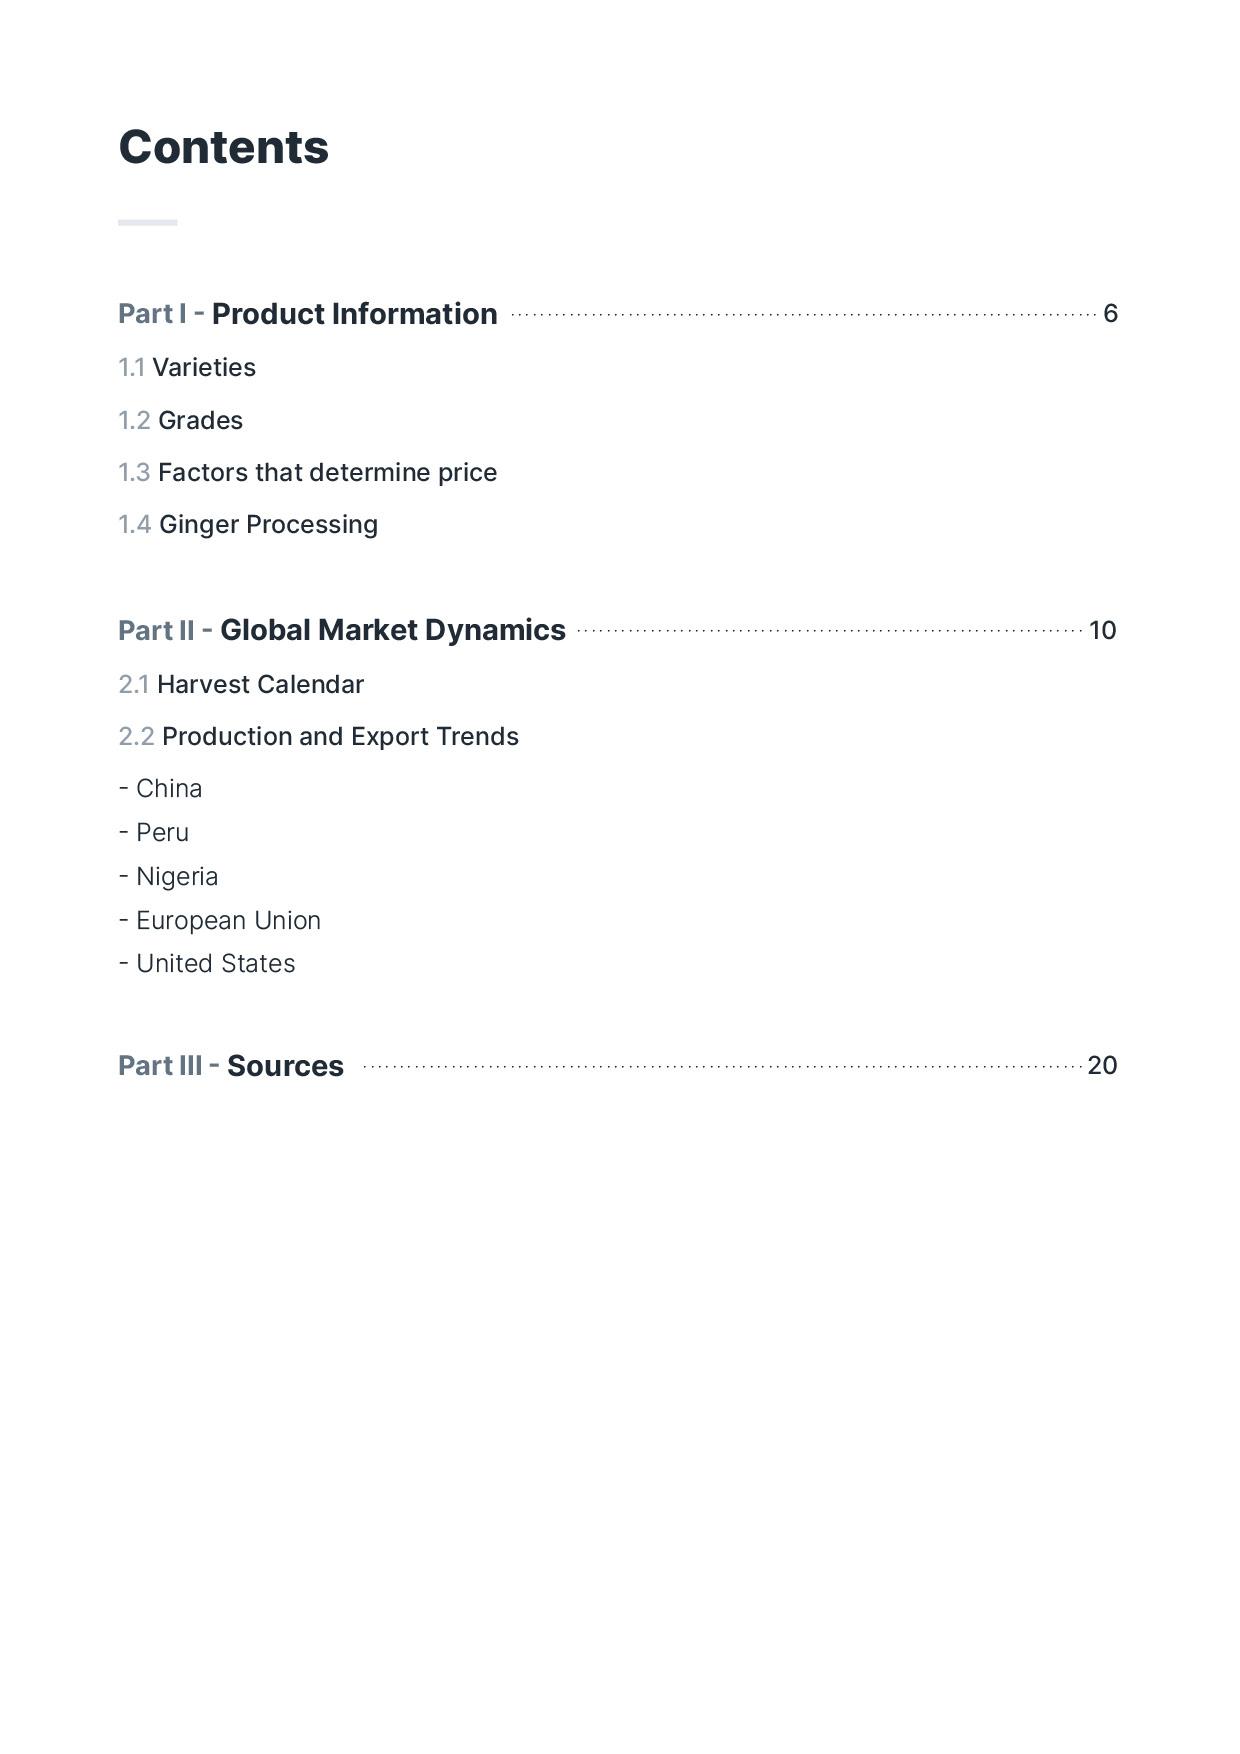The width and height of the screenshot is (1240, 1754).
Task: Select the China entry
Action: tap(161, 789)
